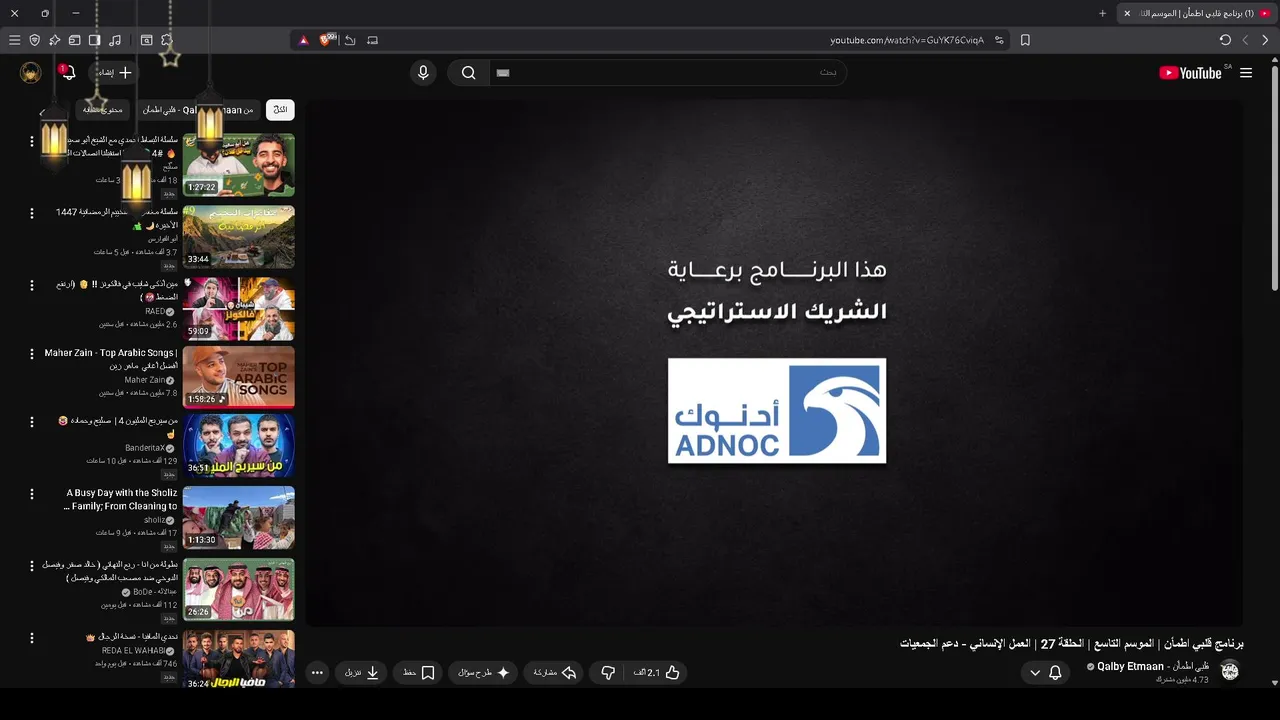Reload the page
Screen dimensions: 1280x720
point(1225,40)
